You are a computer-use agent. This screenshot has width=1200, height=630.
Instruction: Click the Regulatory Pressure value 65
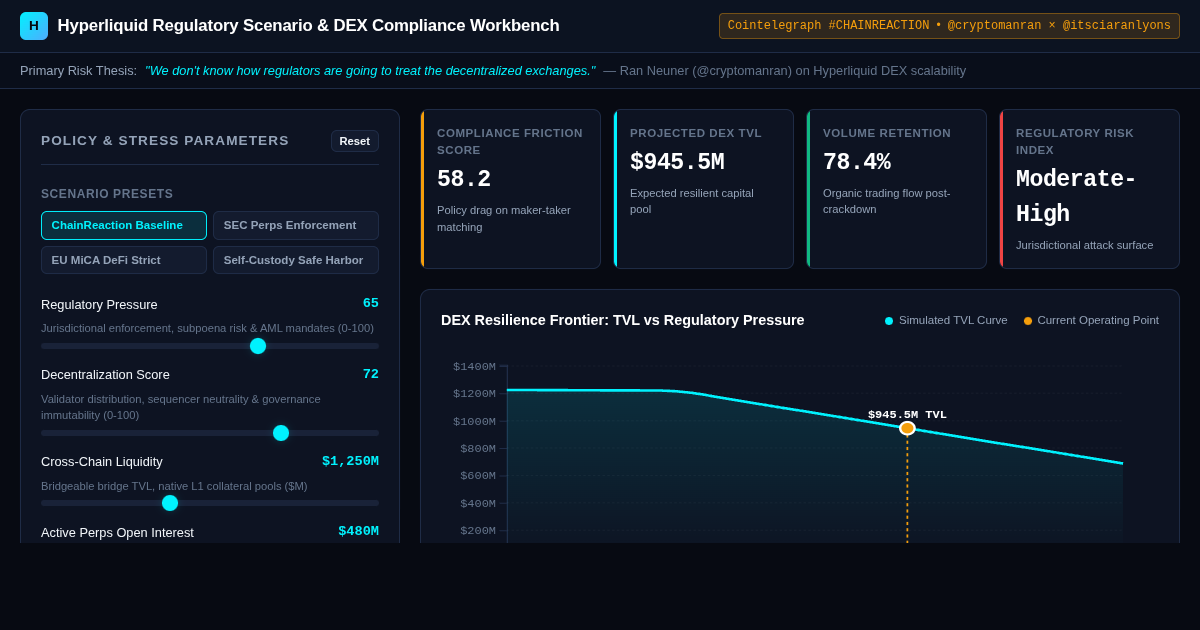[x=371, y=303]
